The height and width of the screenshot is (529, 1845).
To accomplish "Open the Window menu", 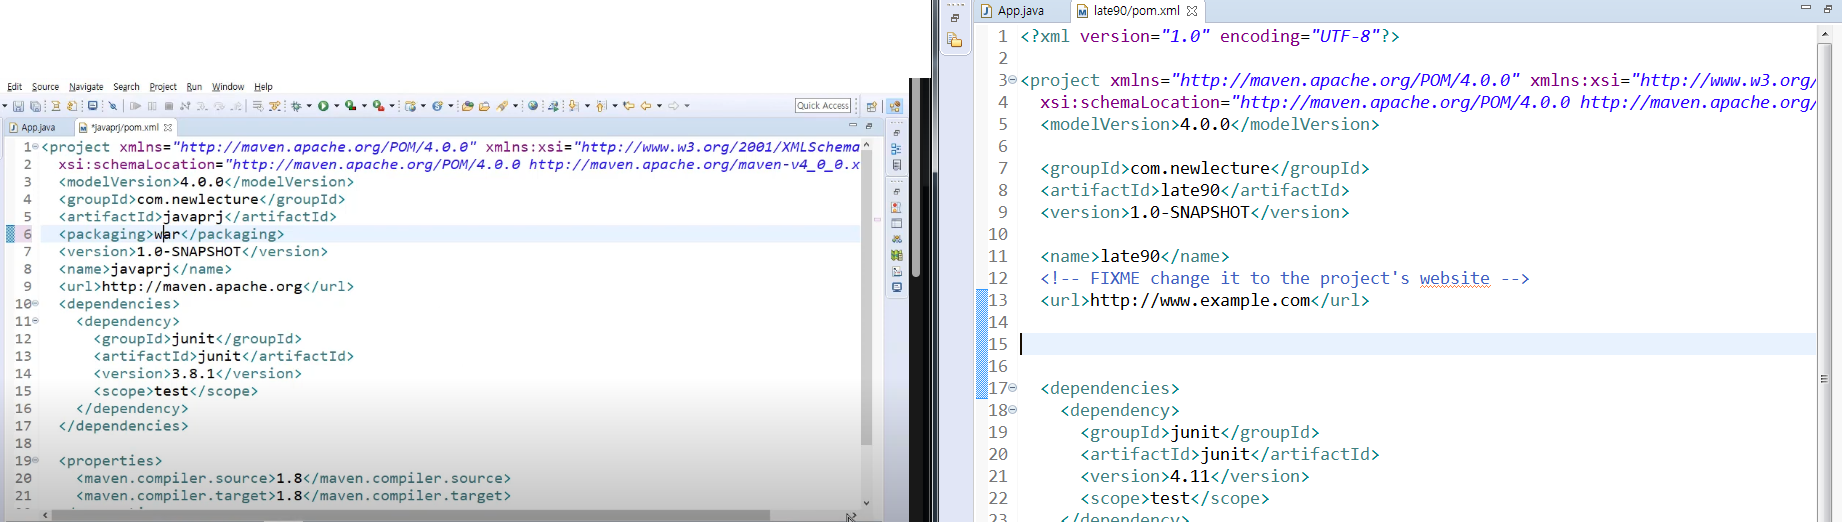I will pyautogui.click(x=228, y=87).
